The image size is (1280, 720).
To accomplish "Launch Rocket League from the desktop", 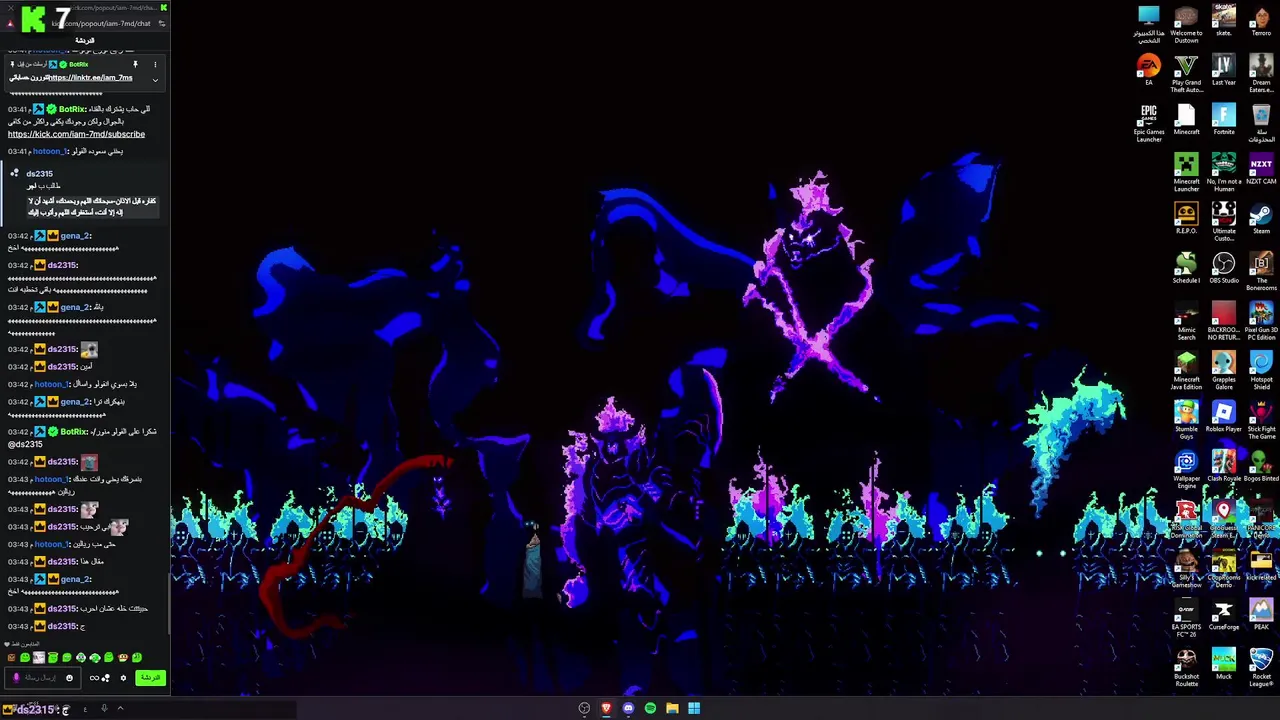I will pyautogui.click(x=1261, y=667).
